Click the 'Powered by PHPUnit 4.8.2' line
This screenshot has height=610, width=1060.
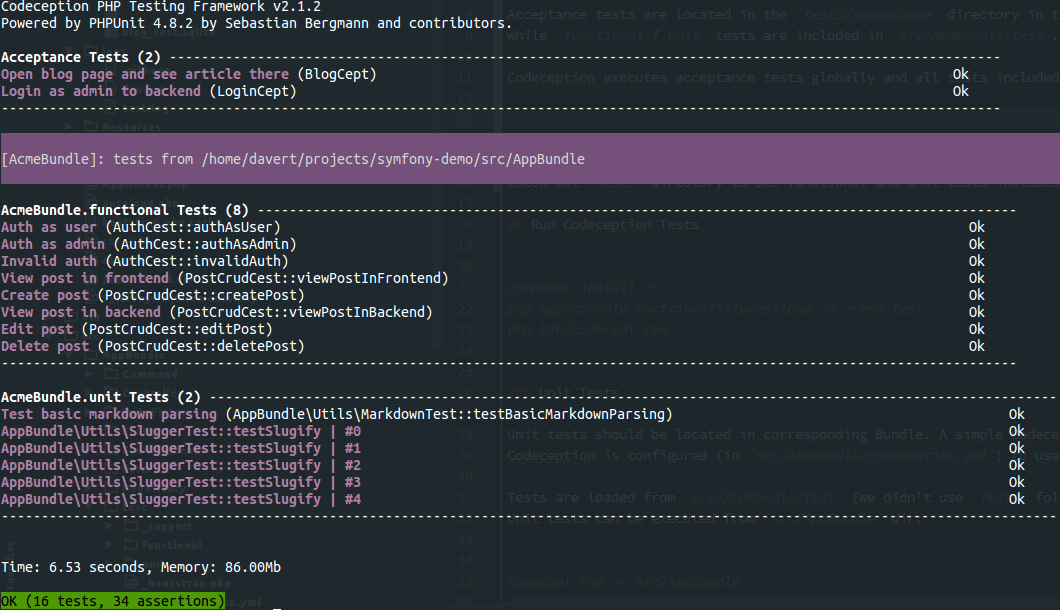(x=256, y=24)
